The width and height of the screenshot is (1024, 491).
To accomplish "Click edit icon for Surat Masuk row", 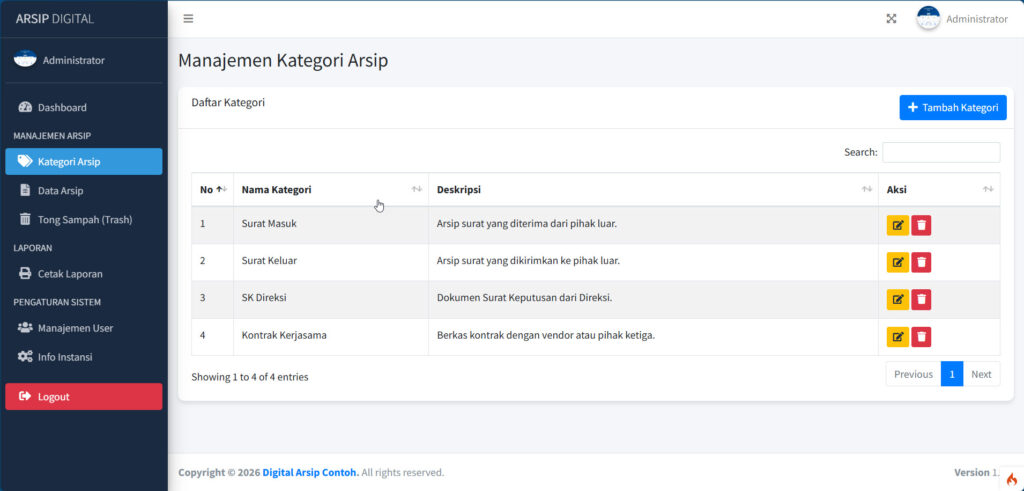I will [x=897, y=225].
